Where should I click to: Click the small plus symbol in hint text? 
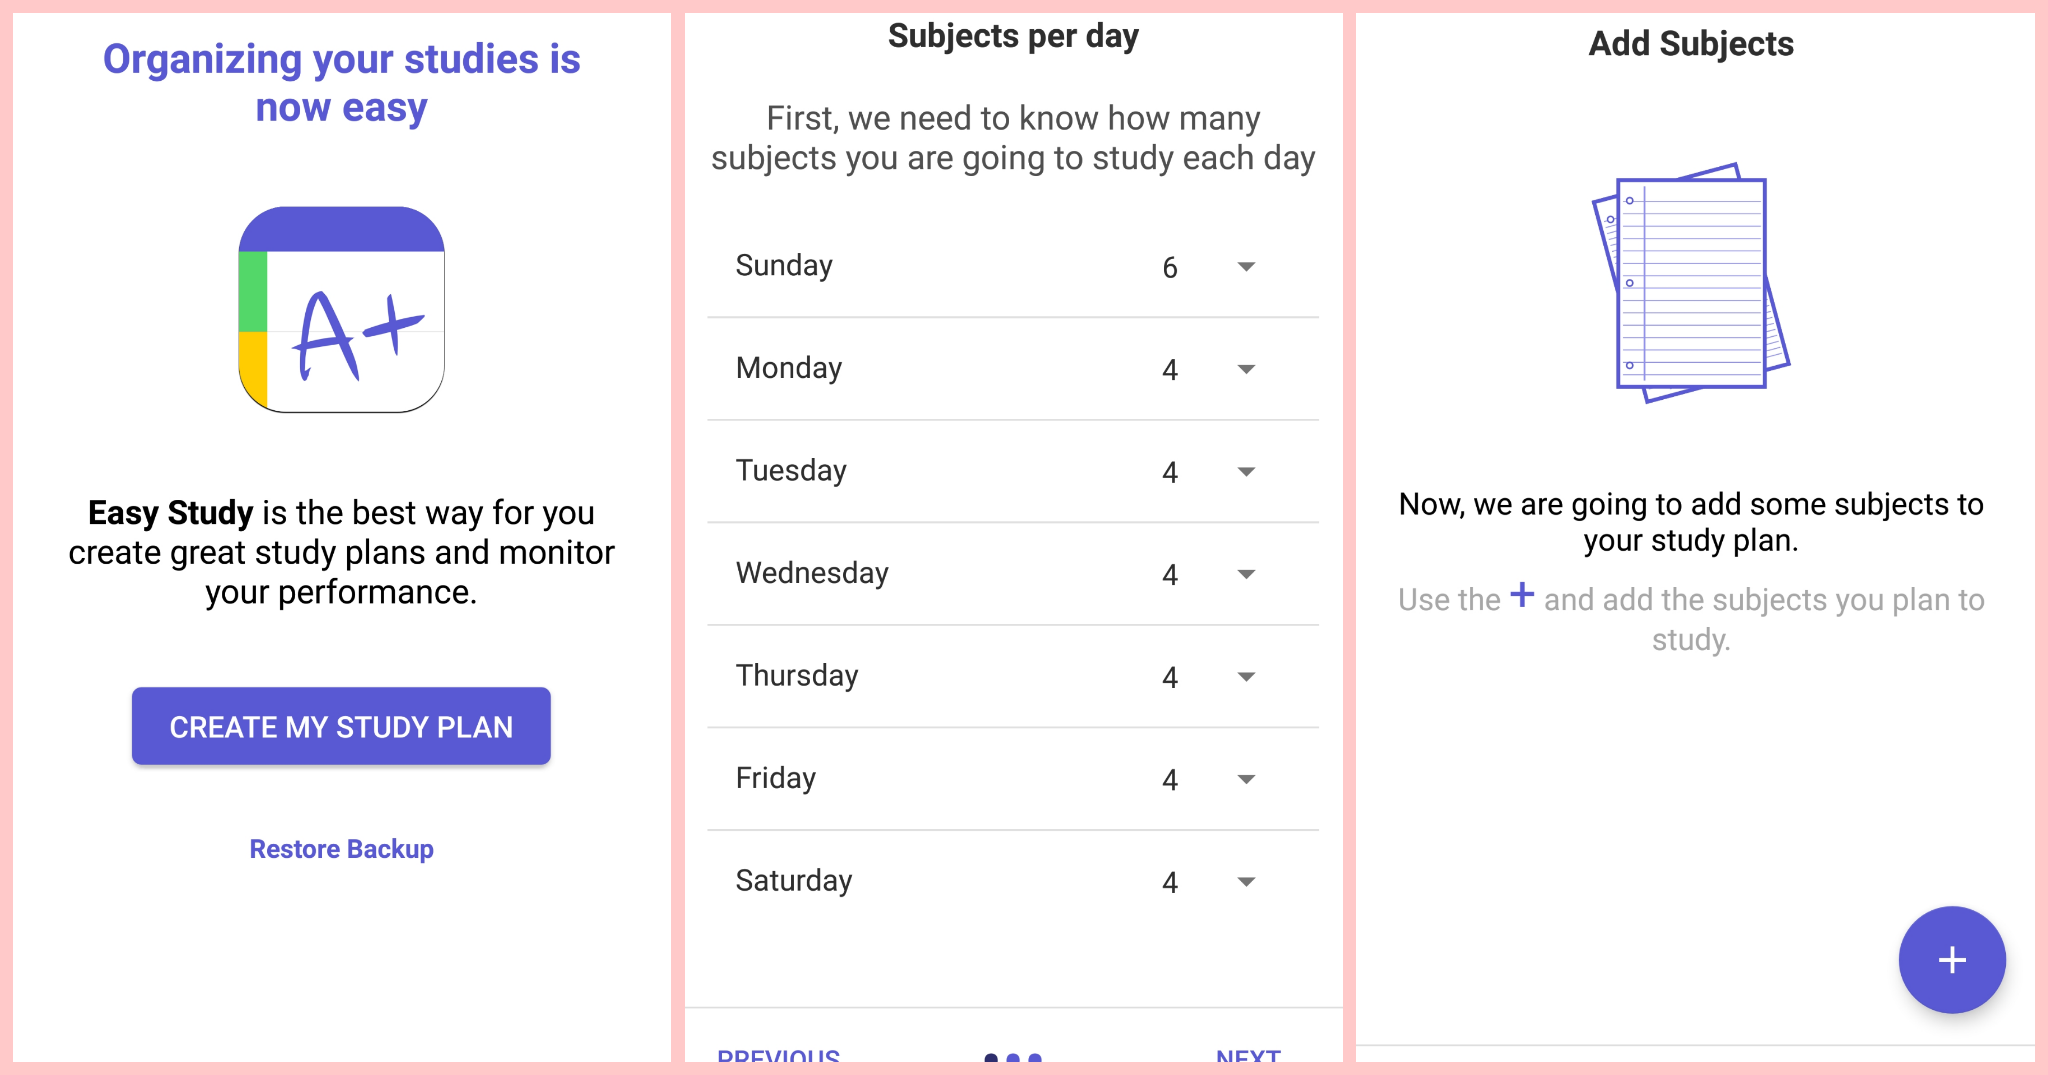point(1522,595)
